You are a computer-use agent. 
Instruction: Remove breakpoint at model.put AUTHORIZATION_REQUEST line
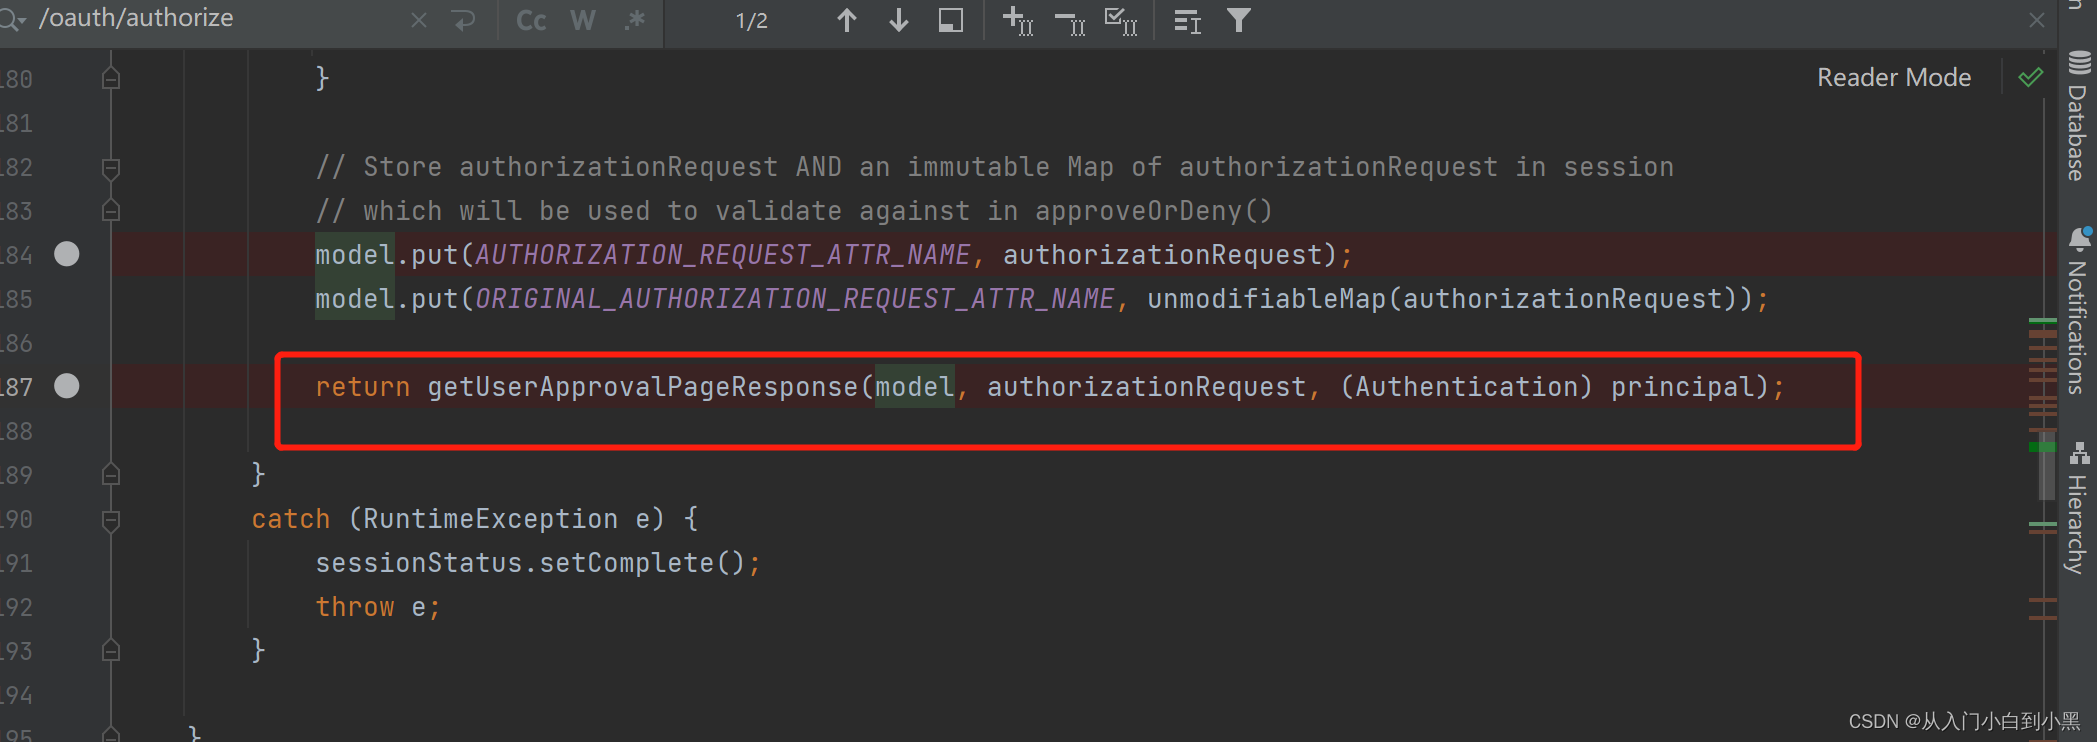click(x=67, y=254)
